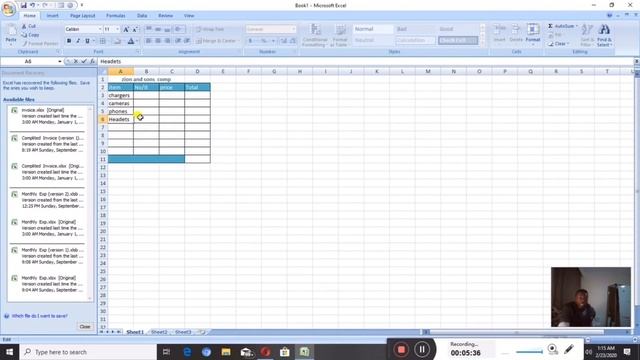640x360 pixels.
Task: Cancel formula bar entry with X
Action: pyautogui.click(x=76, y=61)
